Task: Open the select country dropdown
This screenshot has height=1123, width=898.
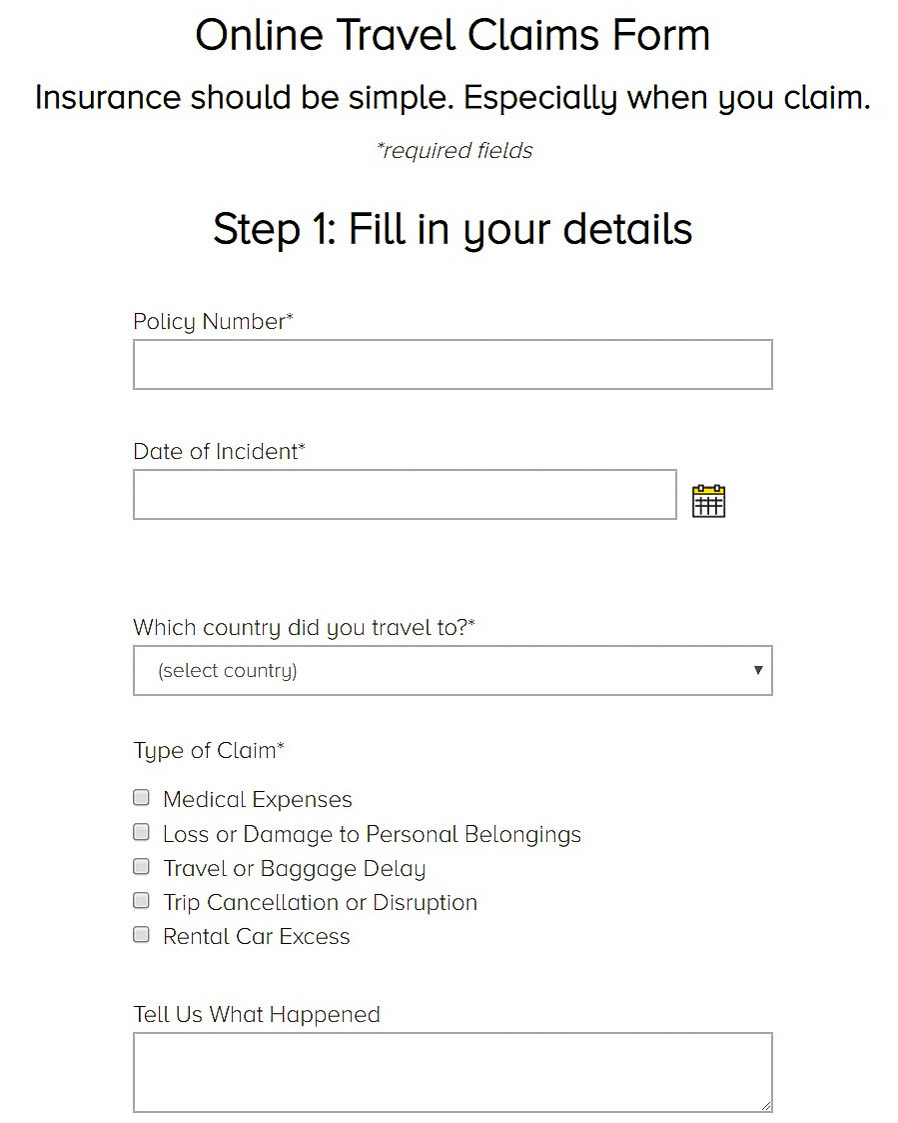Action: [x=453, y=670]
